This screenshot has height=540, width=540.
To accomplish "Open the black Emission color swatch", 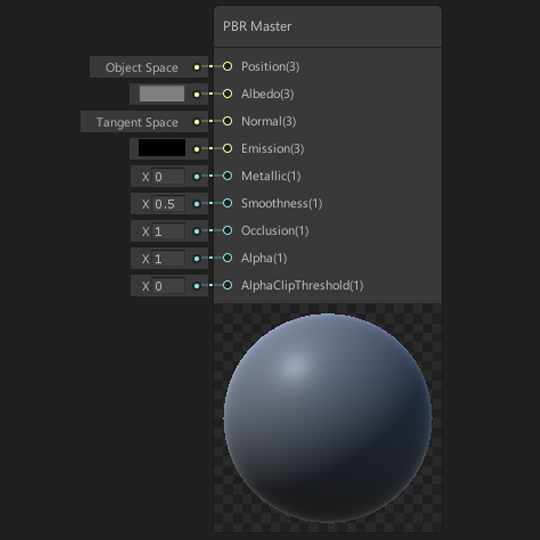I will [162, 148].
